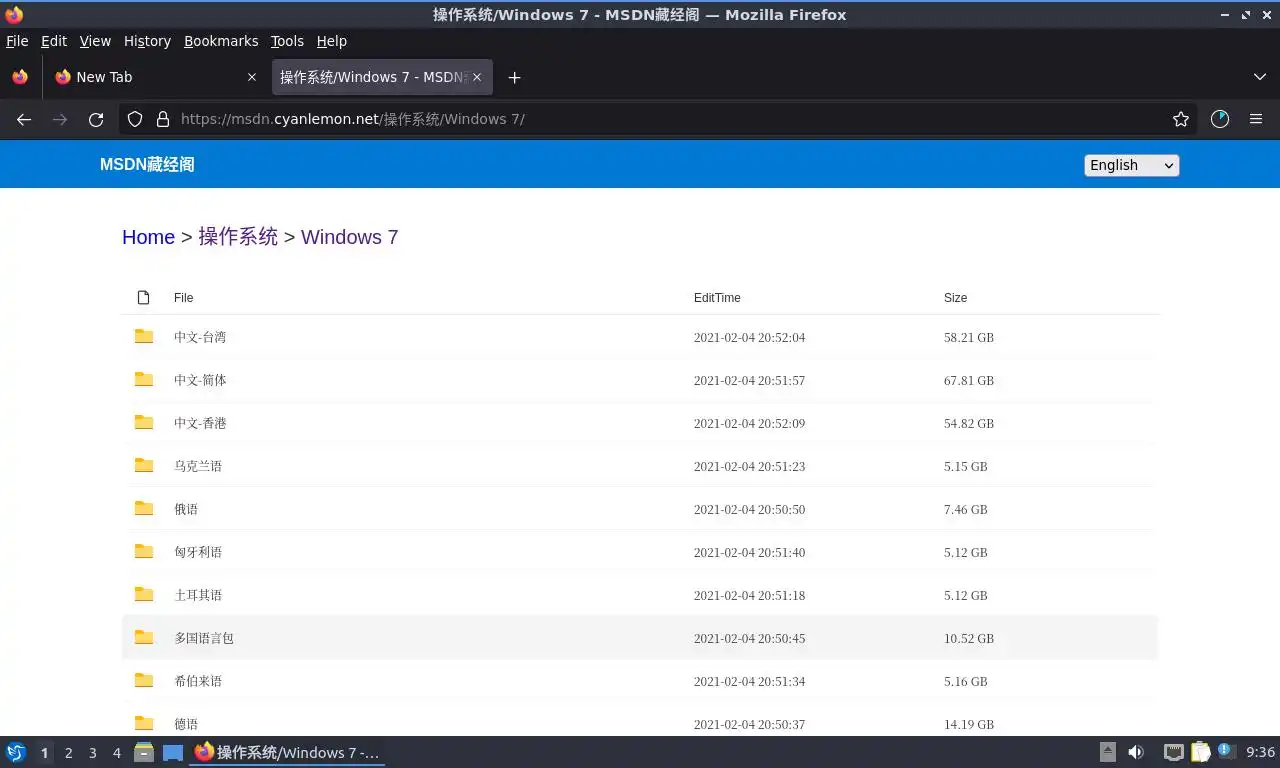Open the 俄语 folder
This screenshot has width=1280, height=768.
(x=186, y=509)
